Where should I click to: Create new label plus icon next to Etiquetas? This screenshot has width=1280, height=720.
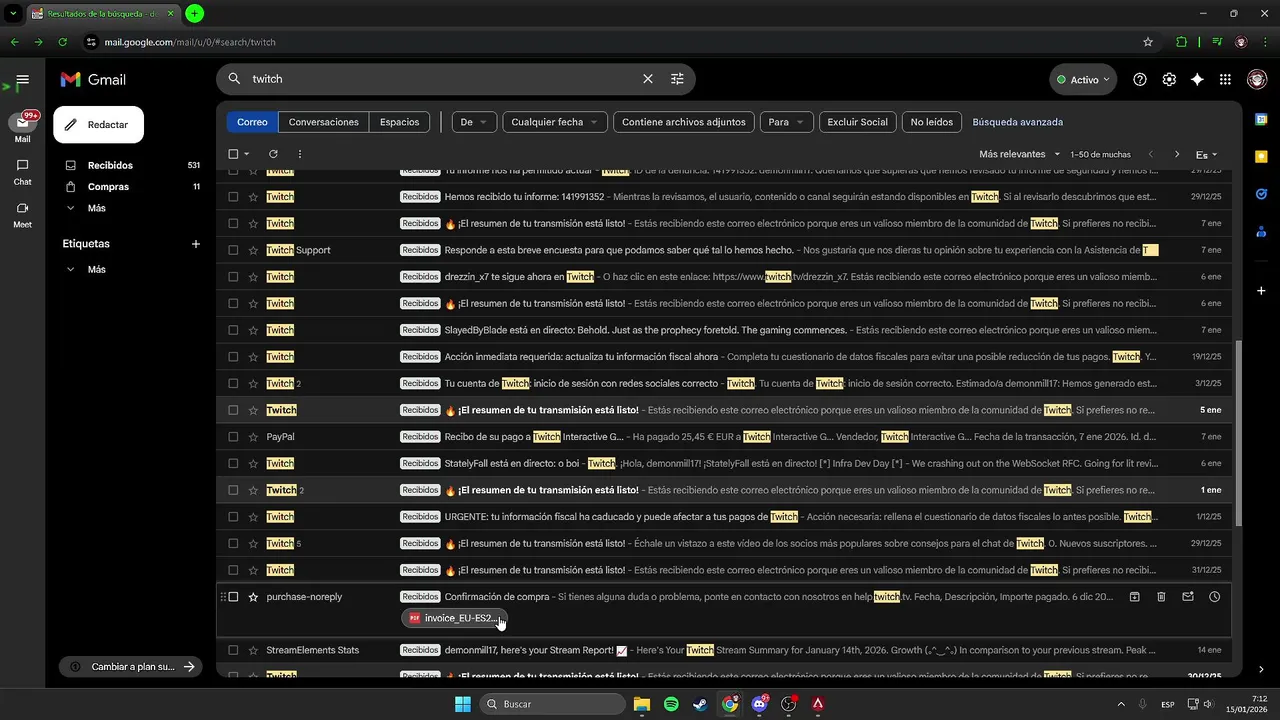tap(196, 244)
